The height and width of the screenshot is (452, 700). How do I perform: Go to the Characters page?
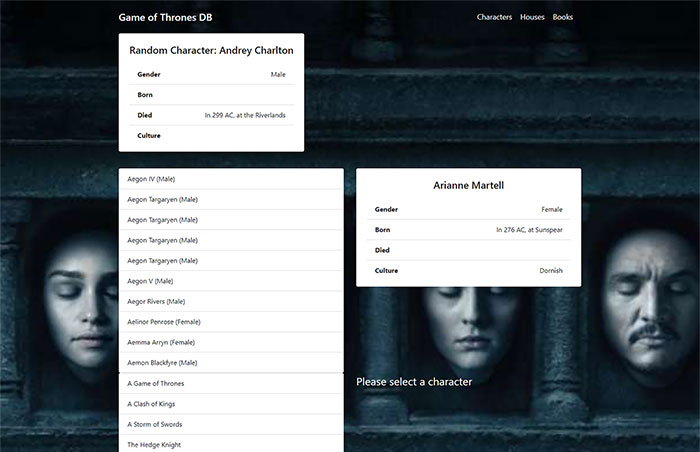tap(494, 17)
